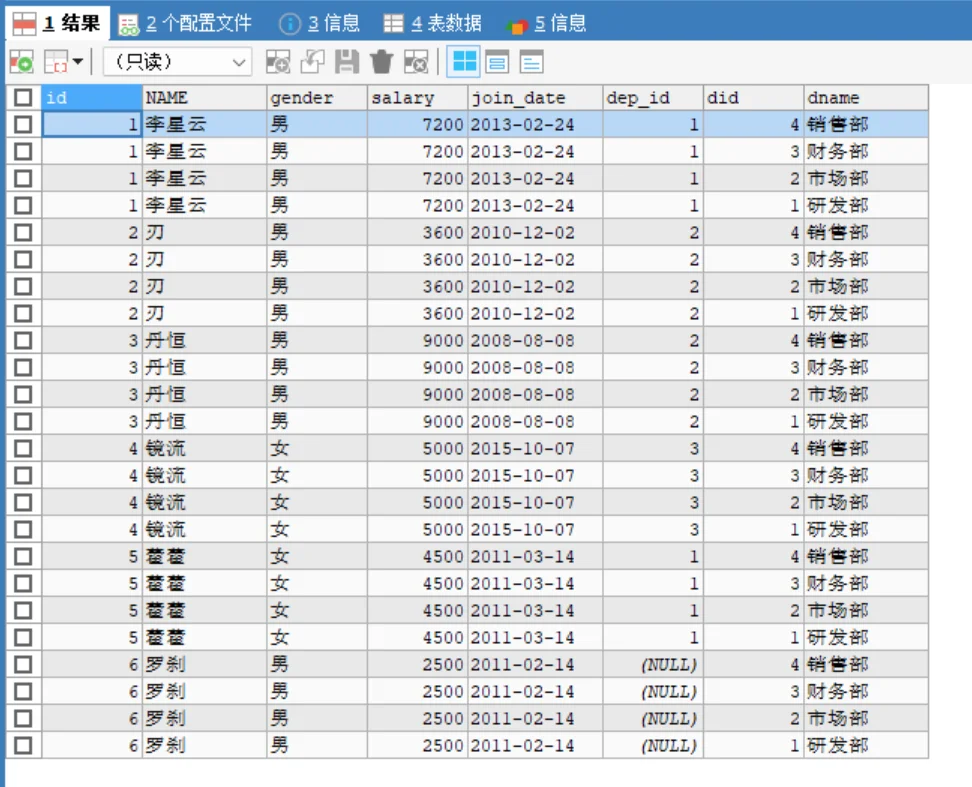Image resolution: width=972 pixels, height=787 pixels.
Task: Click the dname column header
Action: pos(865,98)
